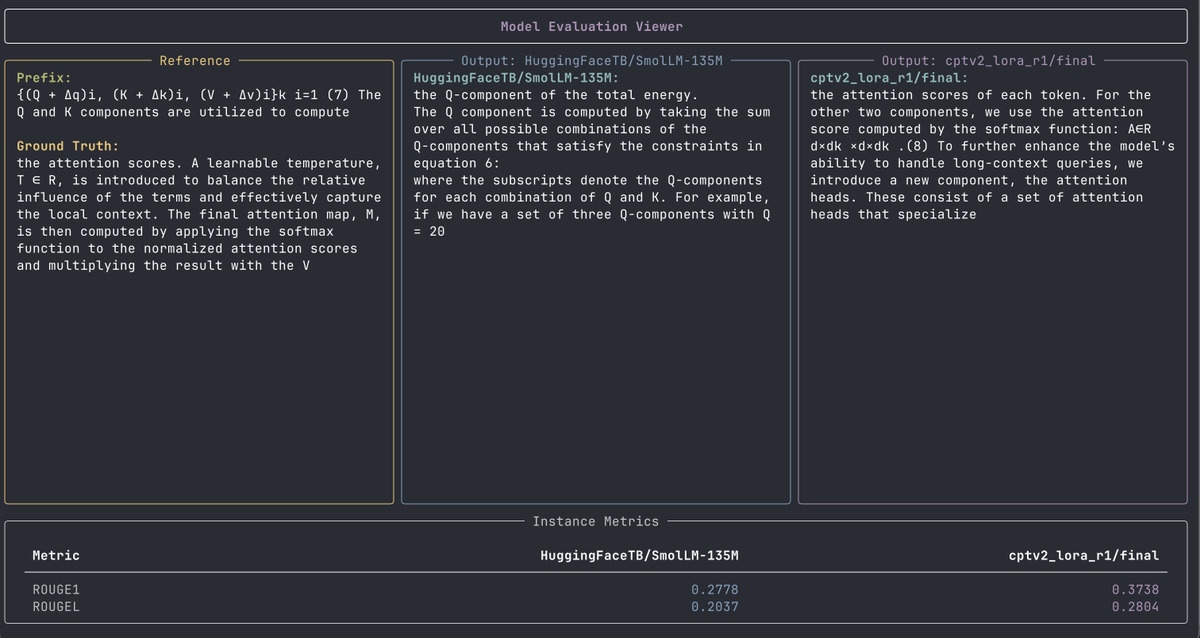Click the line "where the subscripts denote the Q-components"
This screenshot has width=1200, height=638.
point(588,180)
